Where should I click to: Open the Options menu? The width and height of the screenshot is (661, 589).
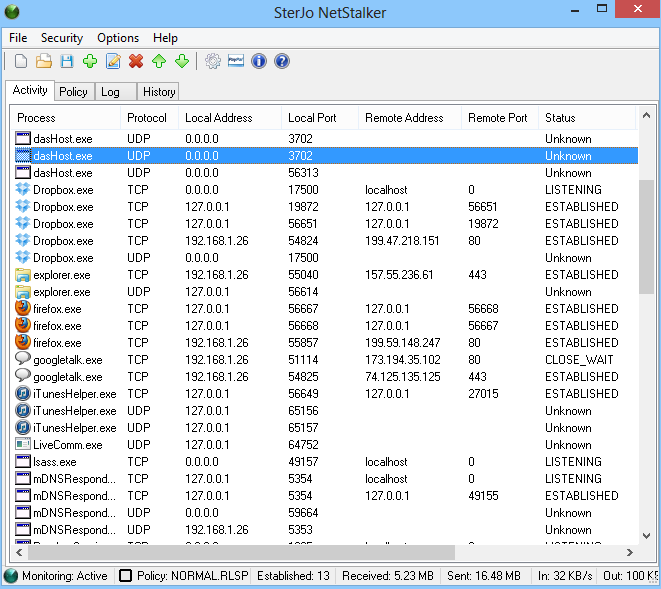(x=118, y=38)
